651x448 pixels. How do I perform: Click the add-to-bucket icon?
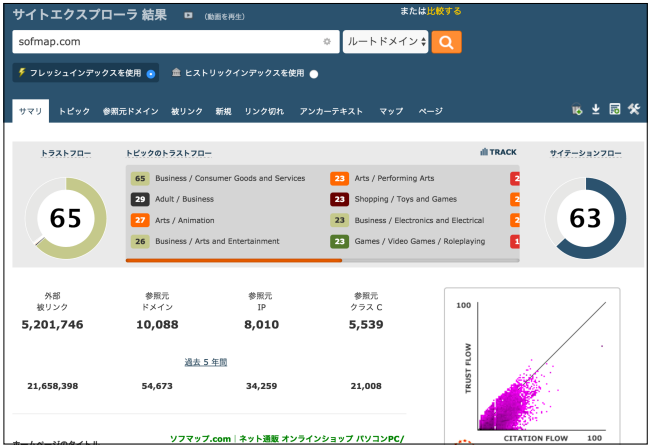[x=577, y=110]
